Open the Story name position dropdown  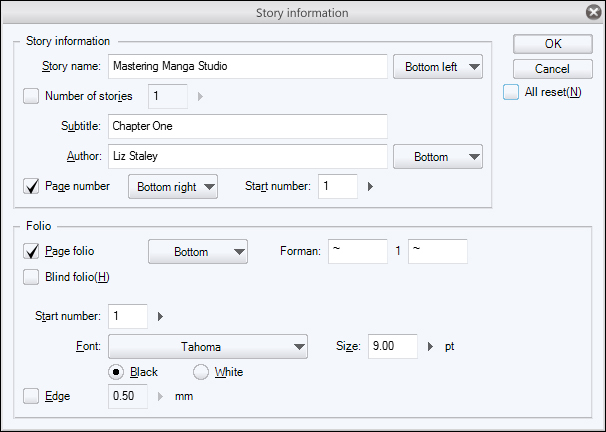click(x=438, y=66)
